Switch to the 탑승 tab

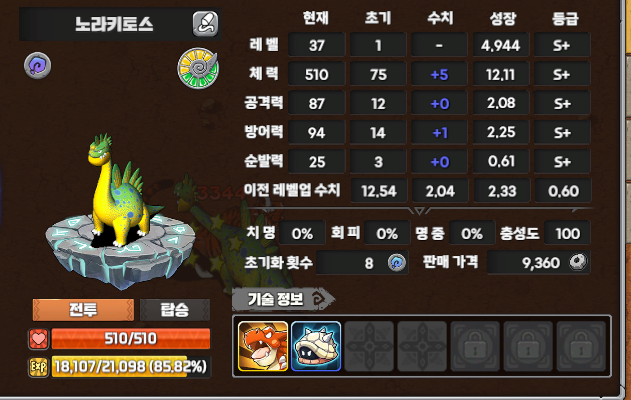175,310
